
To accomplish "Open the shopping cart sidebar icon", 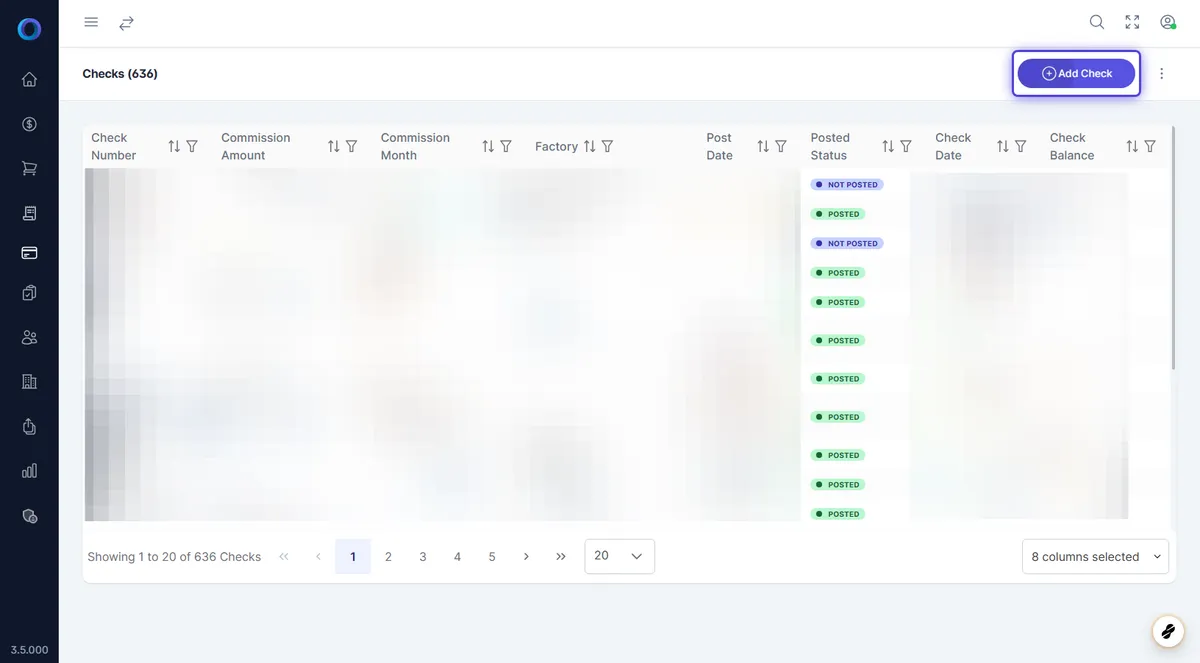I will 29,168.
